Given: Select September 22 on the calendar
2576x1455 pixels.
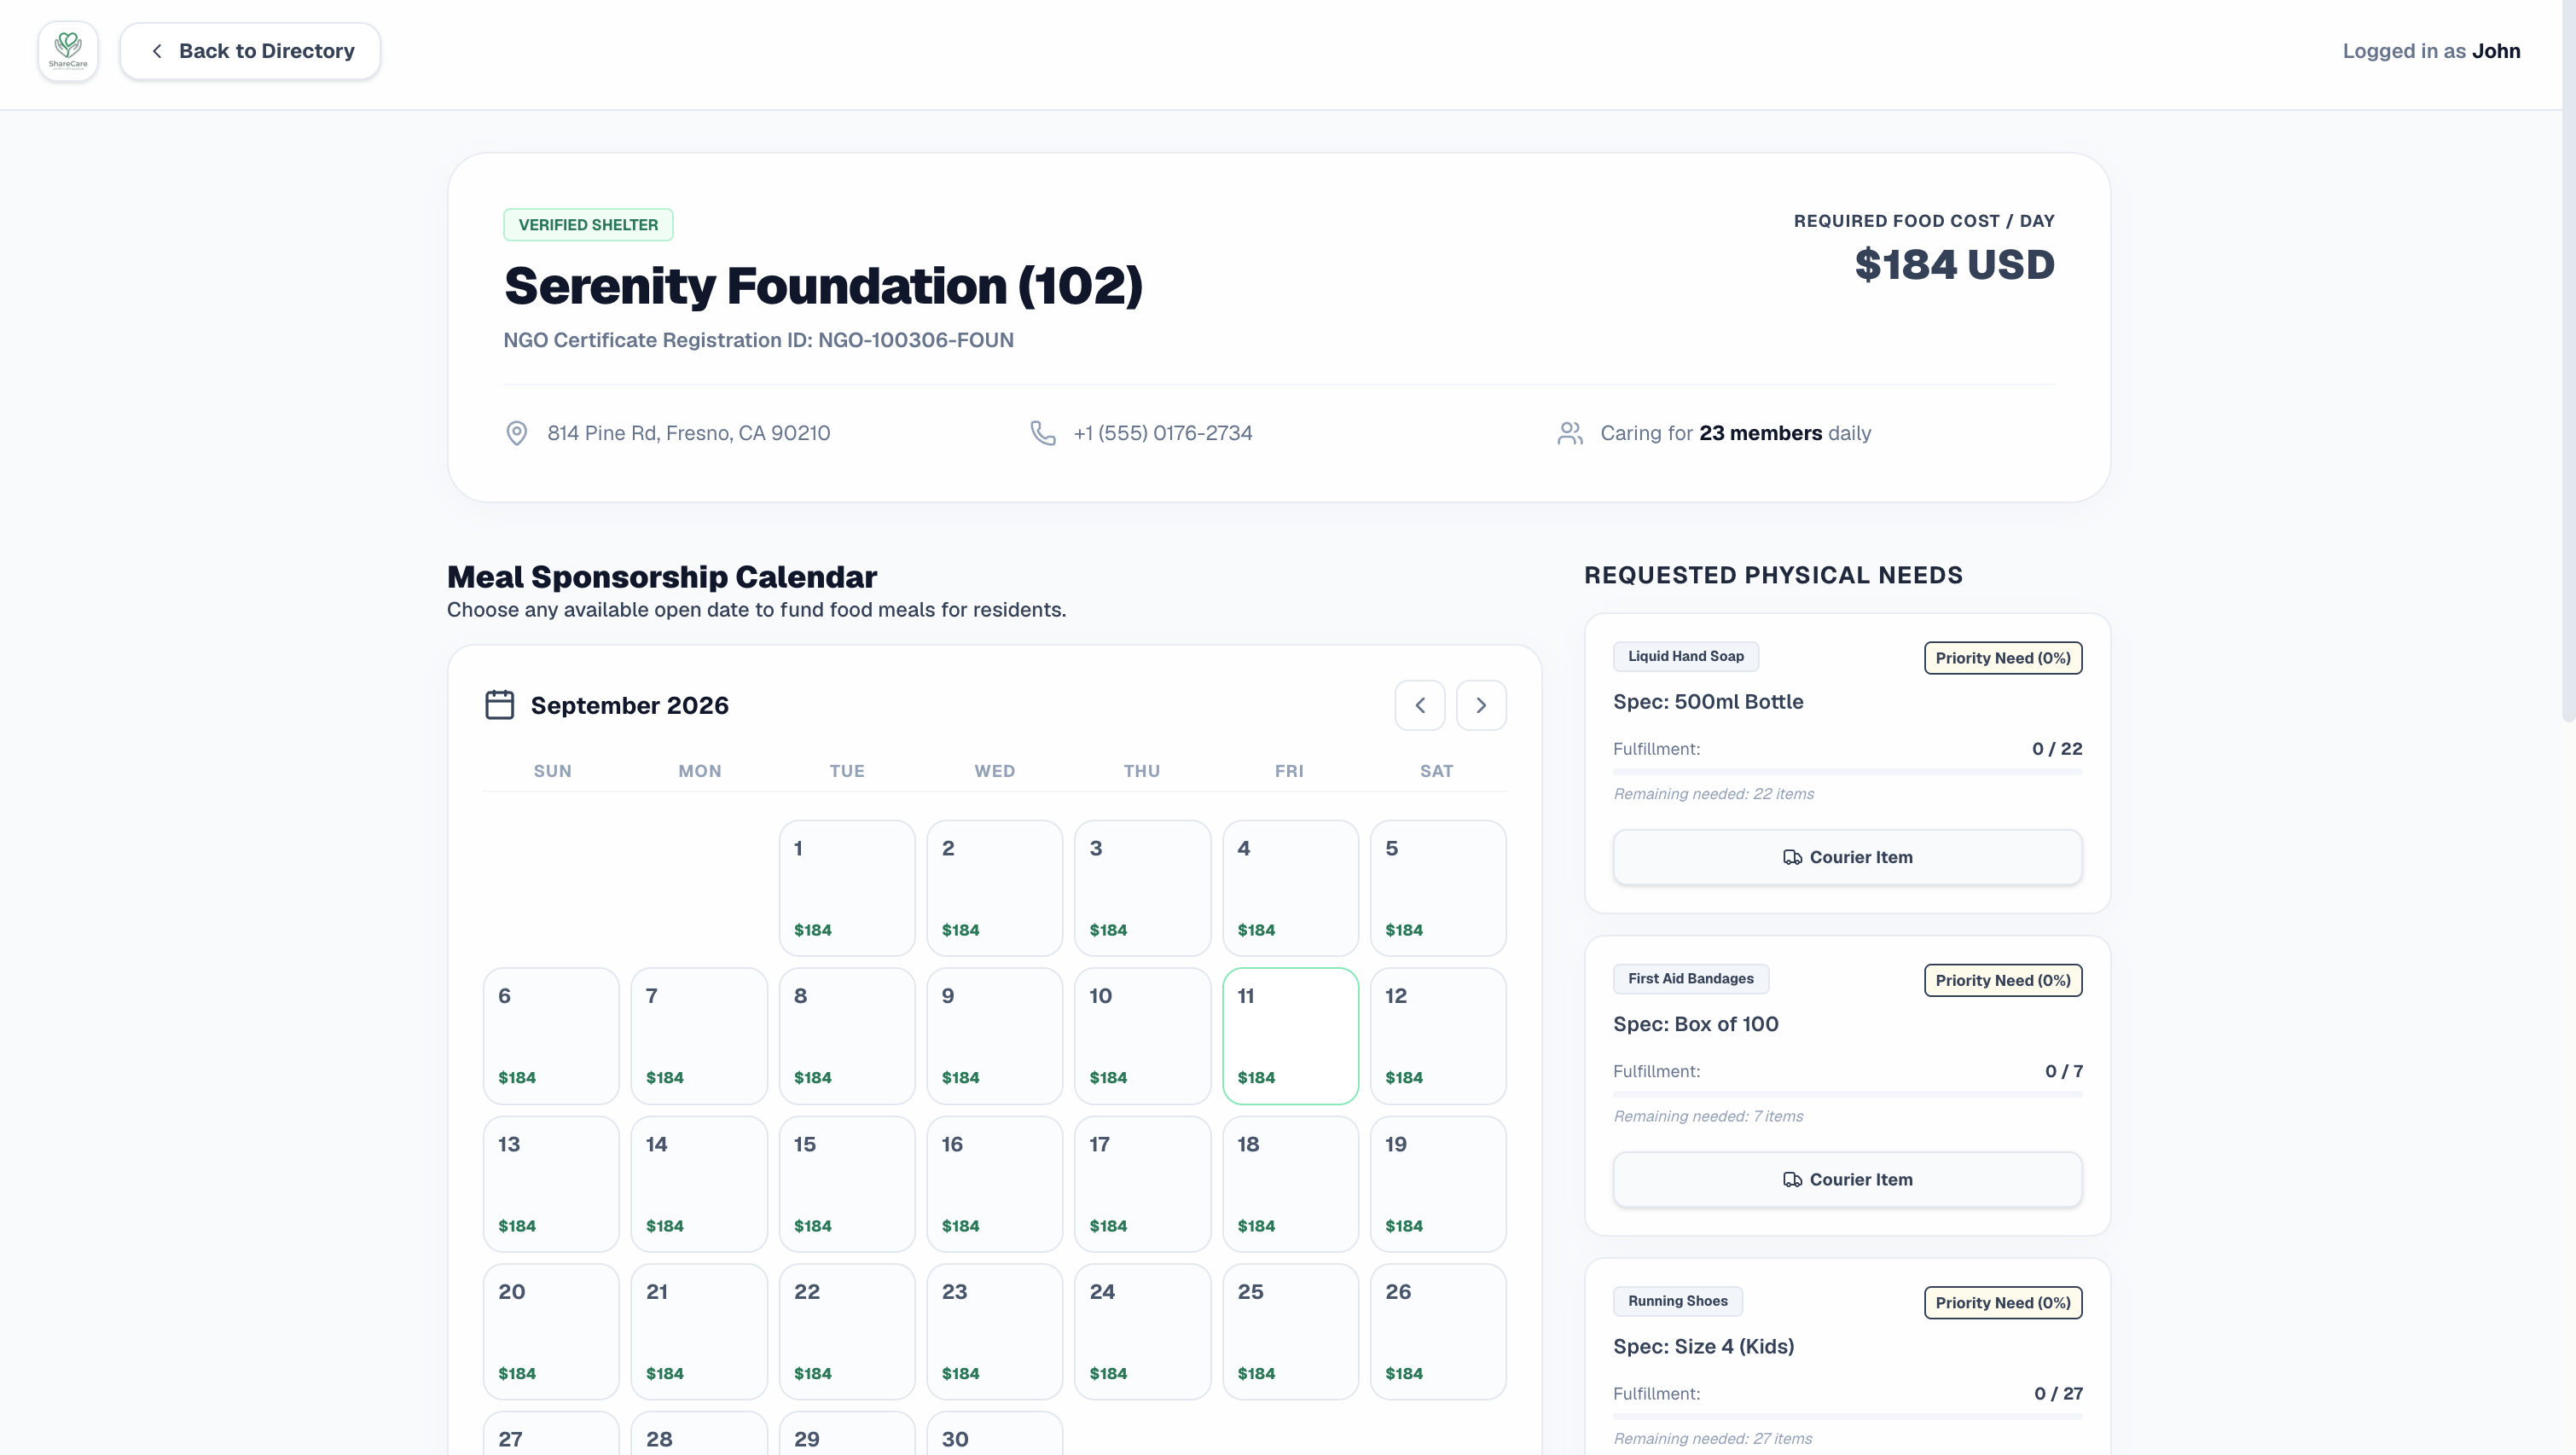Looking at the screenshot, I should coord(847,1331).
